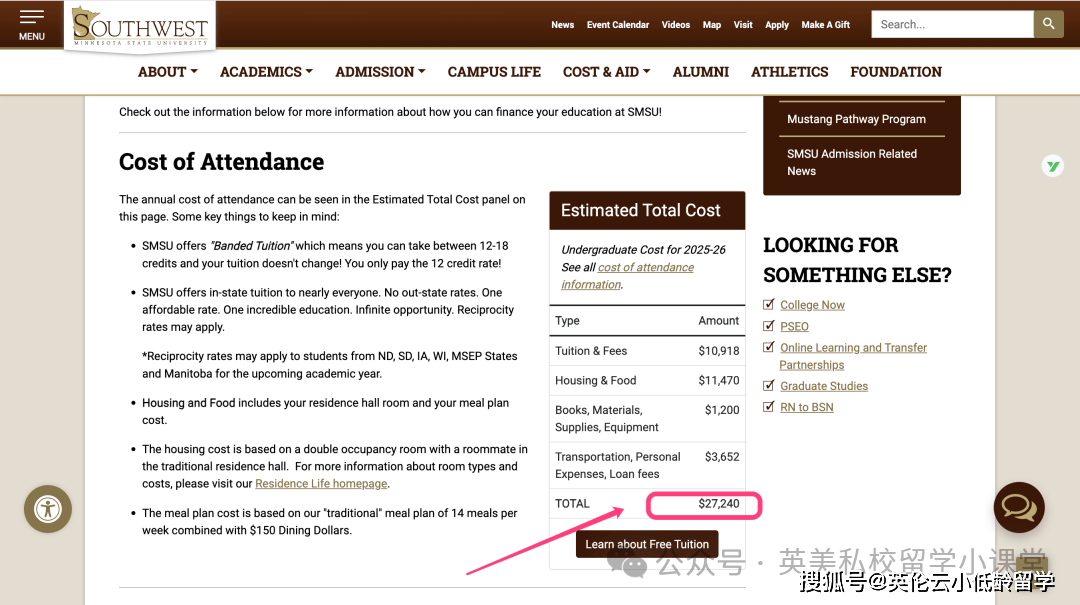This screenshot has height=605, width=1080.
Task: Expand the ACADEMICS dropdown menu
Action: click(266, 72)
